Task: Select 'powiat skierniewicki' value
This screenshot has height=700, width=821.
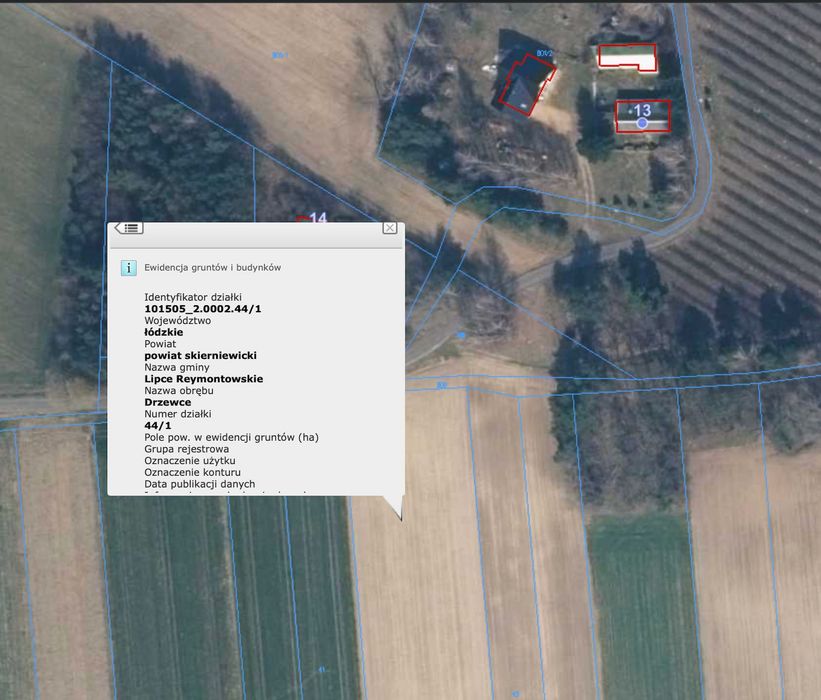Action: click(201, 355)
